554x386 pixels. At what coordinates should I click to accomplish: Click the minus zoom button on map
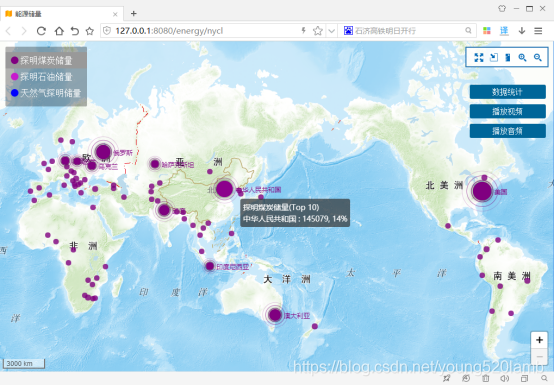click(539, 357)
